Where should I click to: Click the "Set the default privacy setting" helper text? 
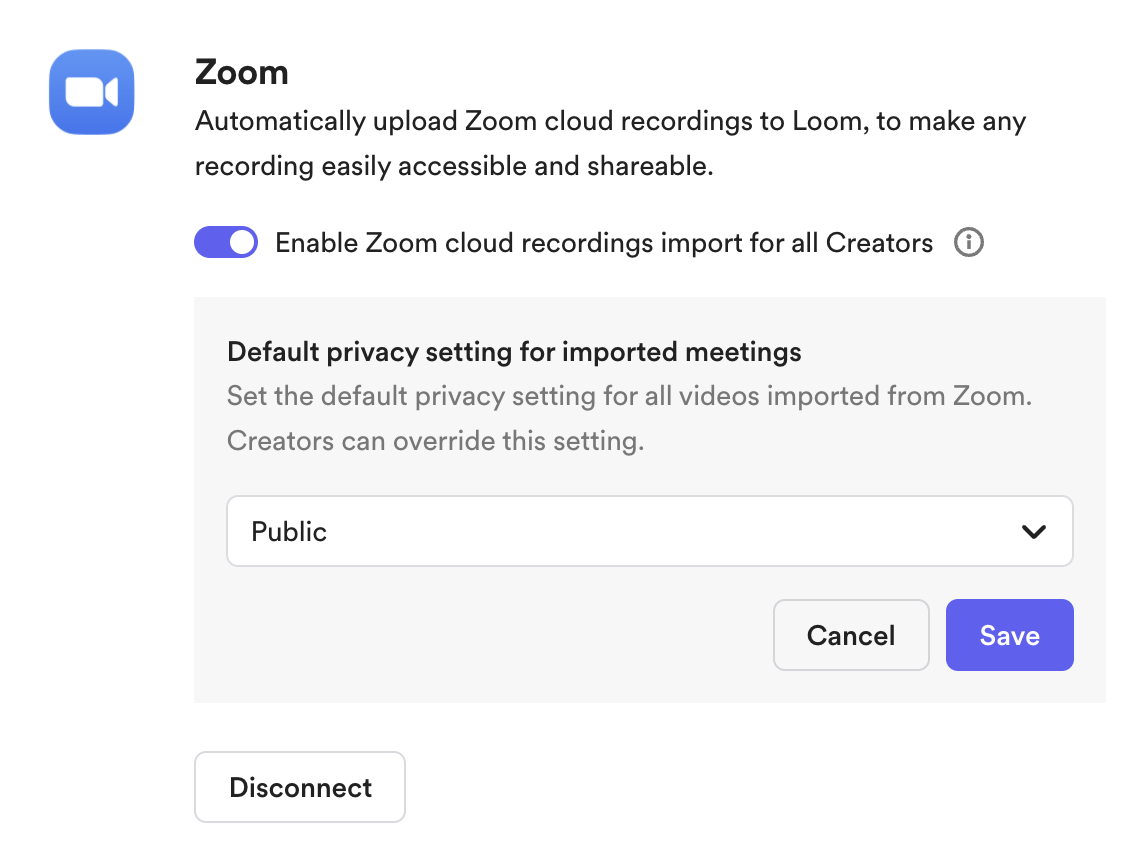(629, 396)
